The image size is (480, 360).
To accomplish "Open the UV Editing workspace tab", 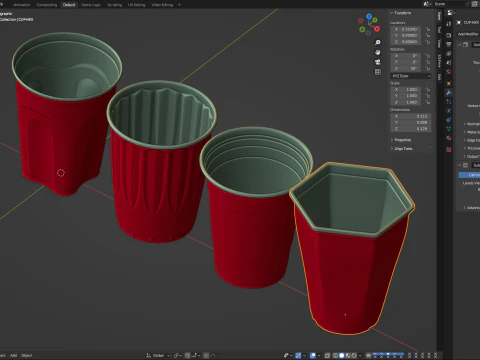I will (137, 5).
